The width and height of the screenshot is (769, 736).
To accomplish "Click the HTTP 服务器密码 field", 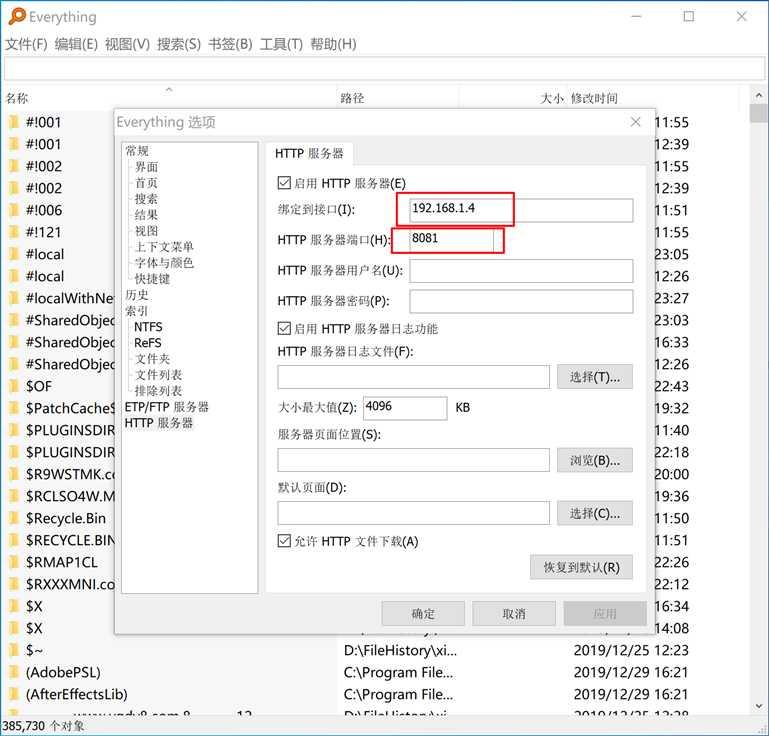I will click(521, 301).
